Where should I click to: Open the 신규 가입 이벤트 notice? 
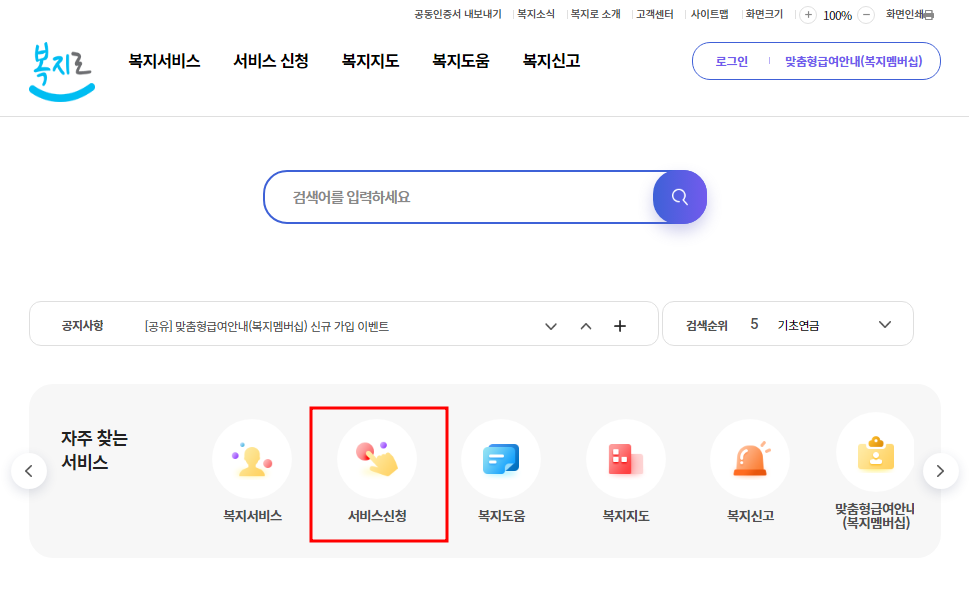[x=267, y=326]
